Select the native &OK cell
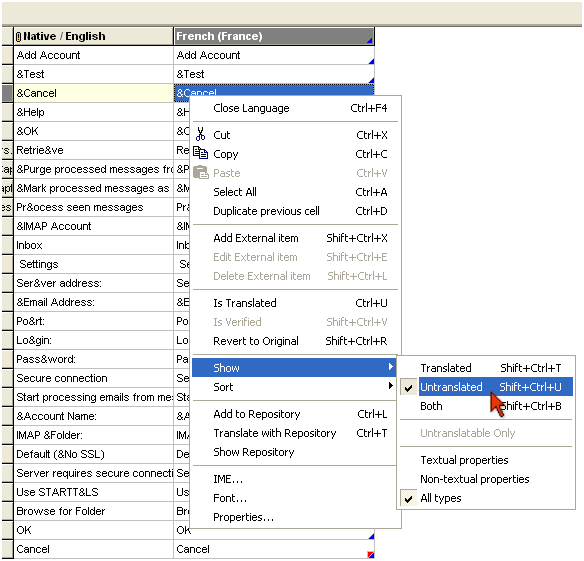 tap(93, 131)
